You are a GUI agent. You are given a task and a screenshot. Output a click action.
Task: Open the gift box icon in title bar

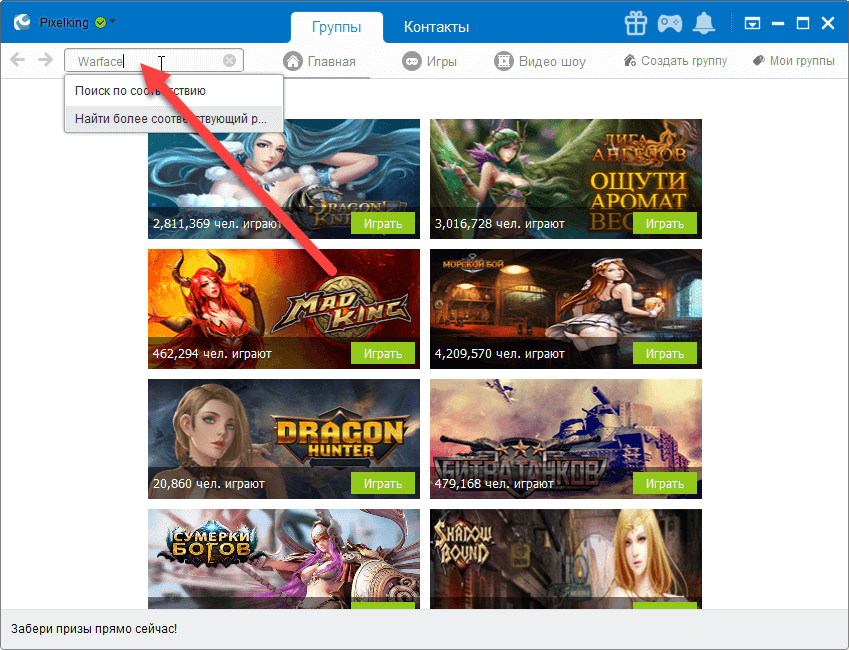(x=636, y=23)
